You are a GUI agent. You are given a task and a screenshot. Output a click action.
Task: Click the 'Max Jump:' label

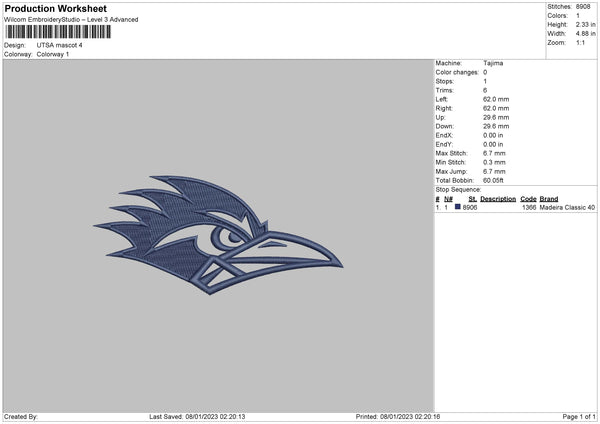coord(451,171)
